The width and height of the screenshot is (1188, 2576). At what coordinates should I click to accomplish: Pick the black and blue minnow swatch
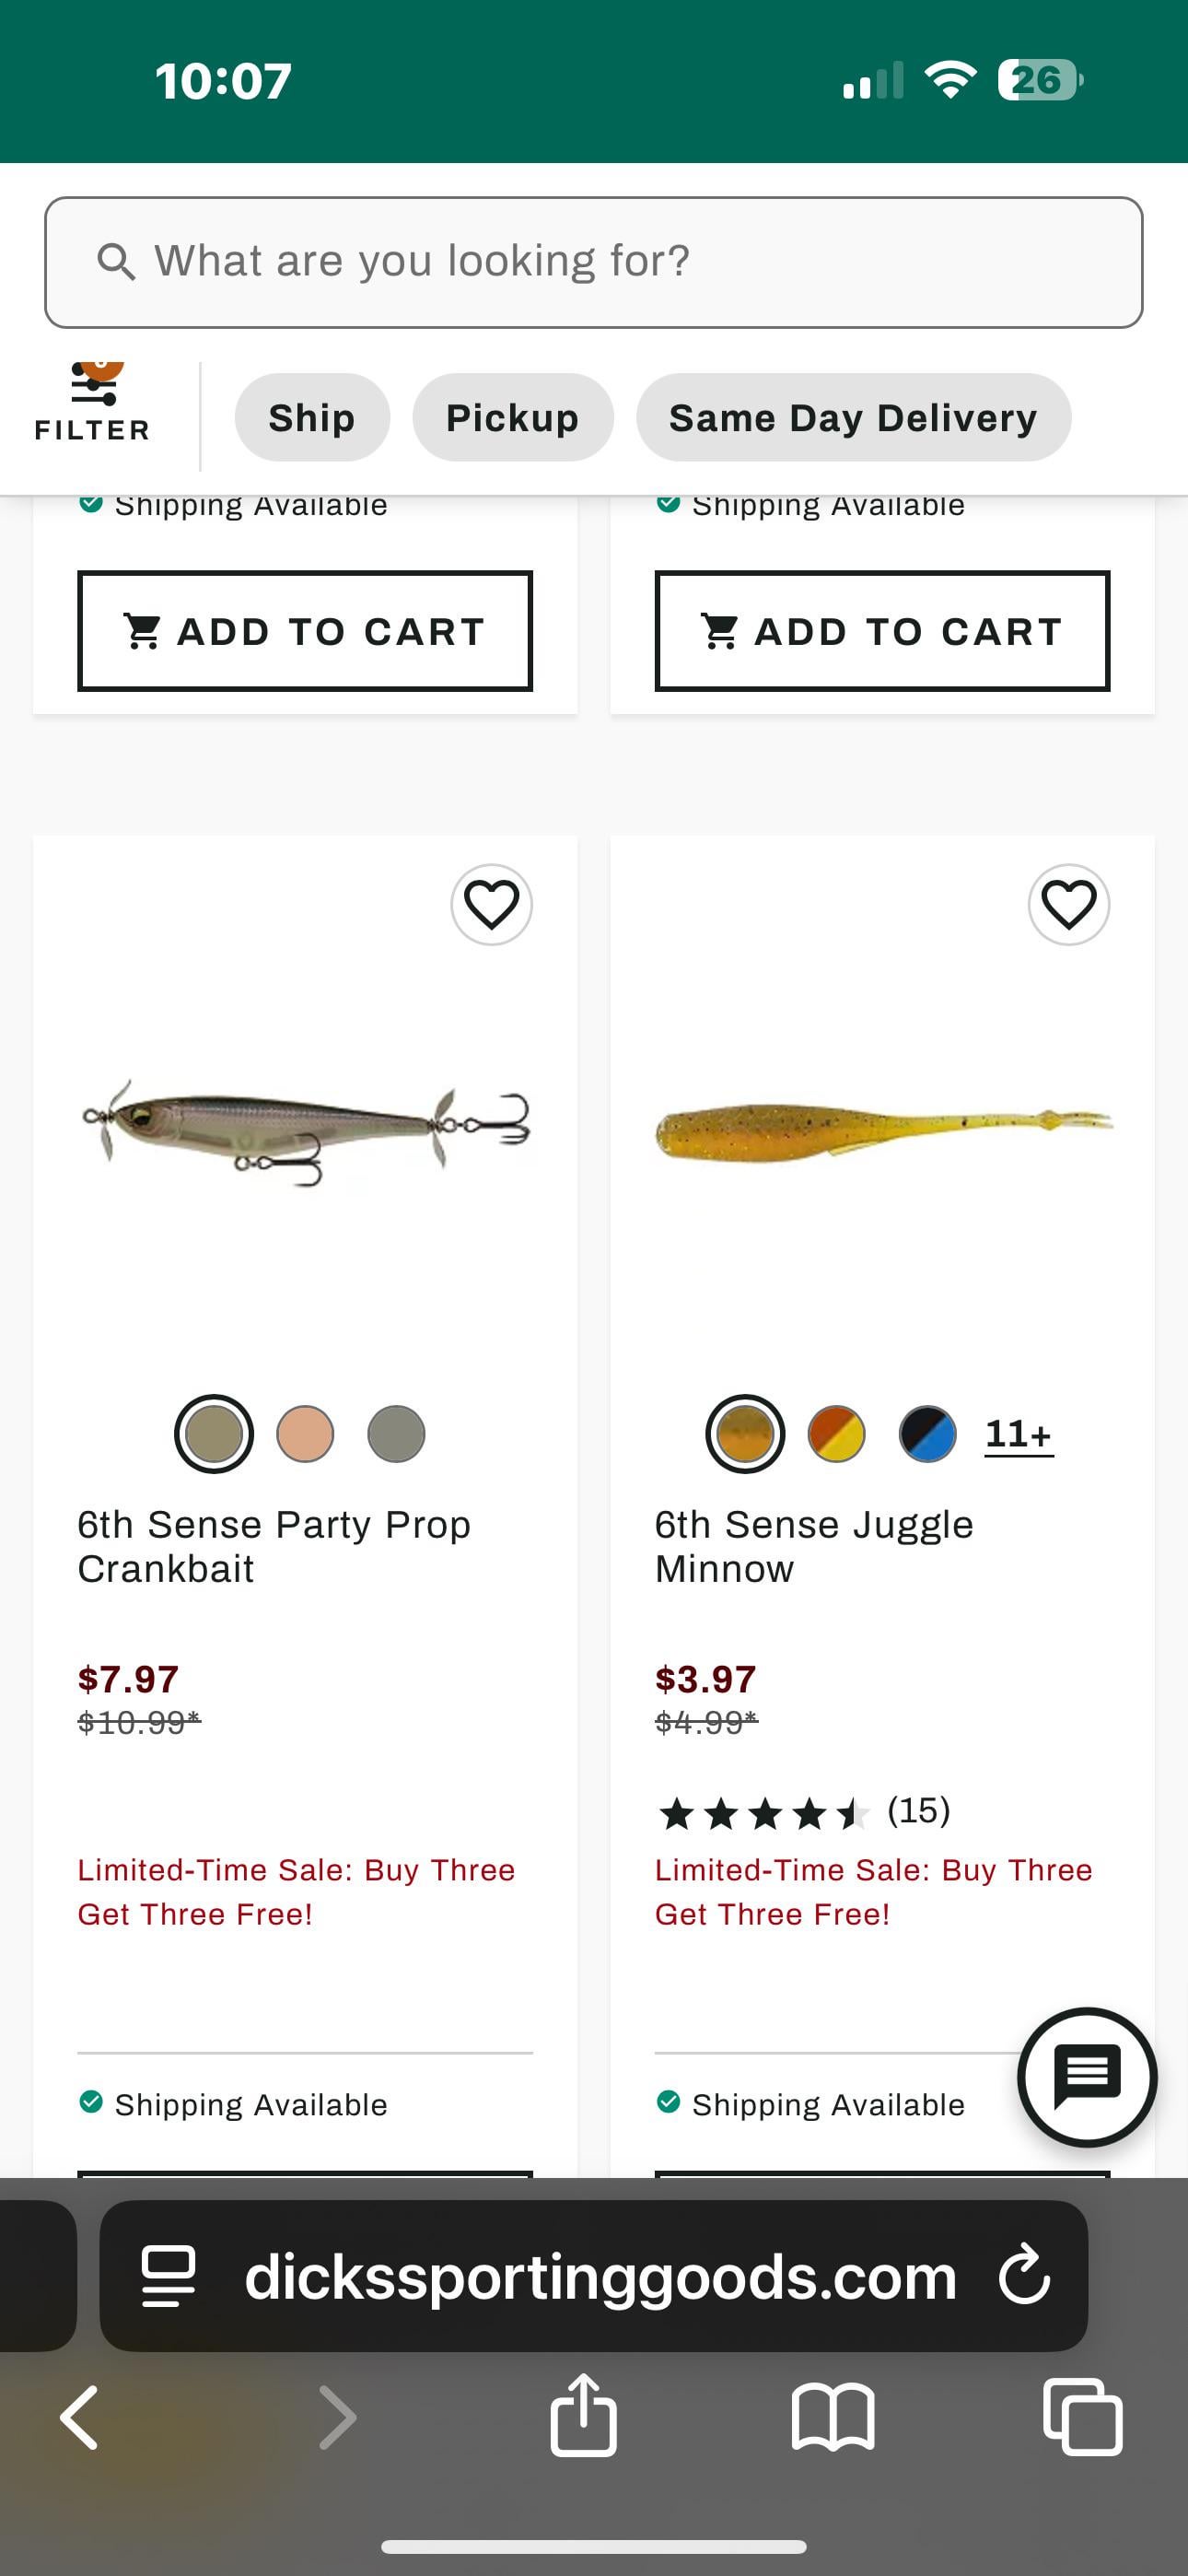click(x=927, y=1434)
